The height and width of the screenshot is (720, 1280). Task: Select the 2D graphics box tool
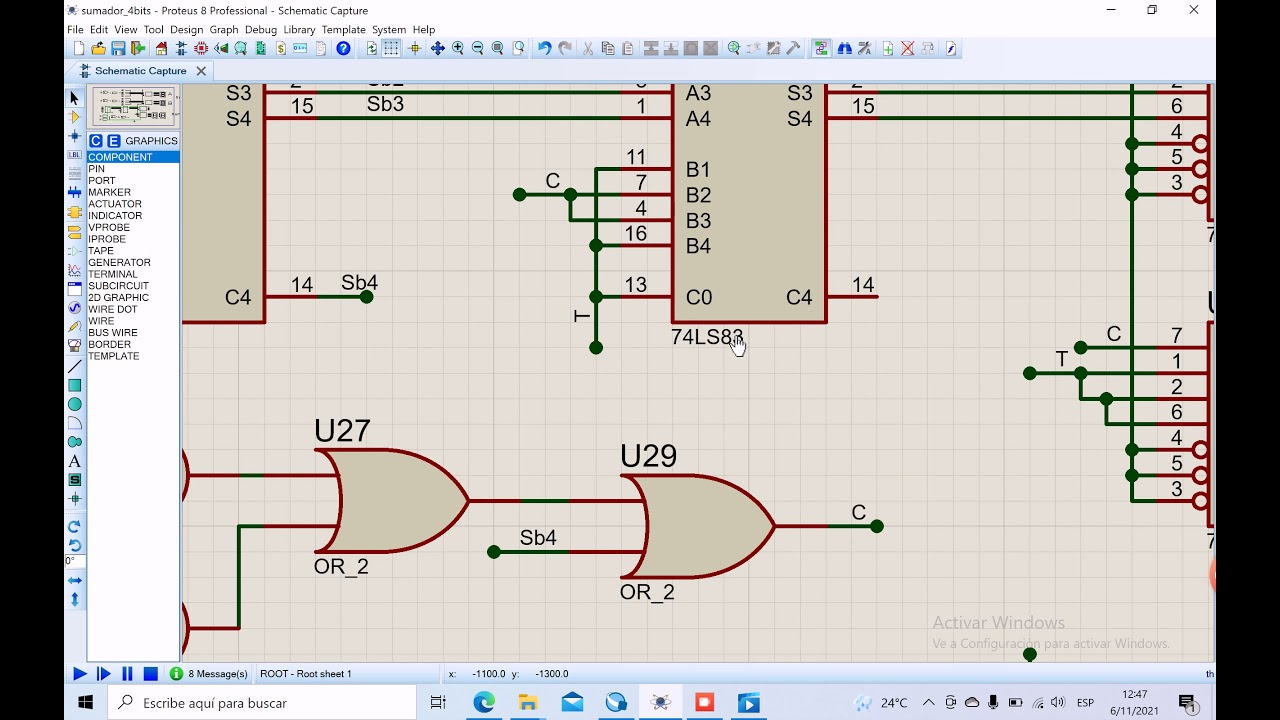tap(74, 386)
